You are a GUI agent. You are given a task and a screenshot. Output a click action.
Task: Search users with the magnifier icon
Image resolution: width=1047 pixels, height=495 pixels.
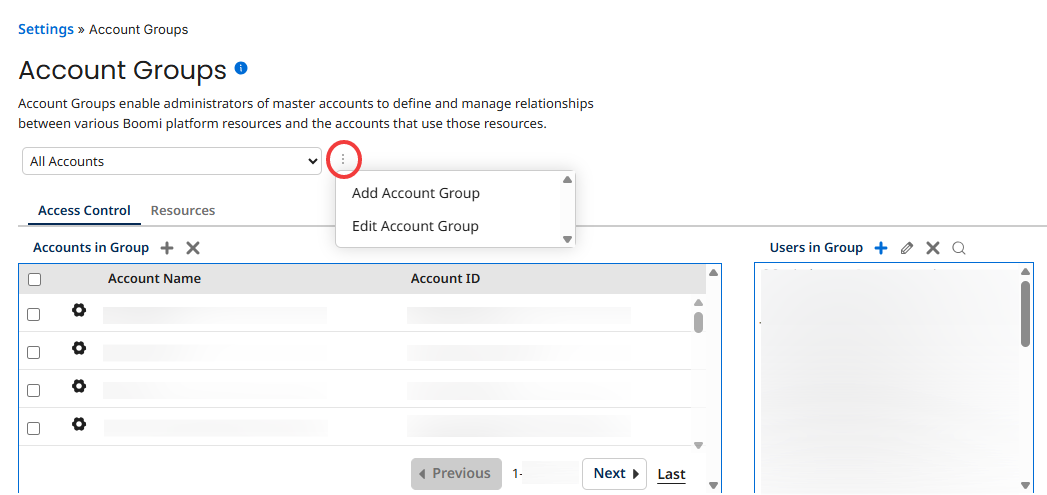pyautogui.click(x=959, y=248)
